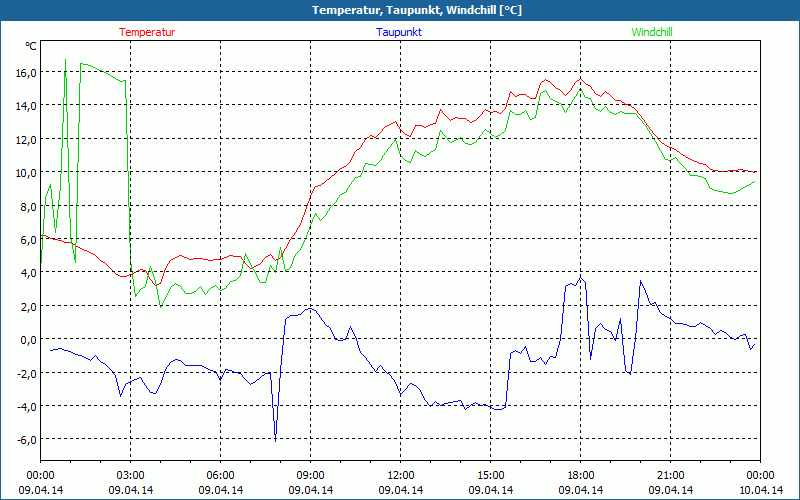Click the chart title Temperatur, Taupunkt, Windchill
Screen dimensions: 800x500
(x=417, y=10)
